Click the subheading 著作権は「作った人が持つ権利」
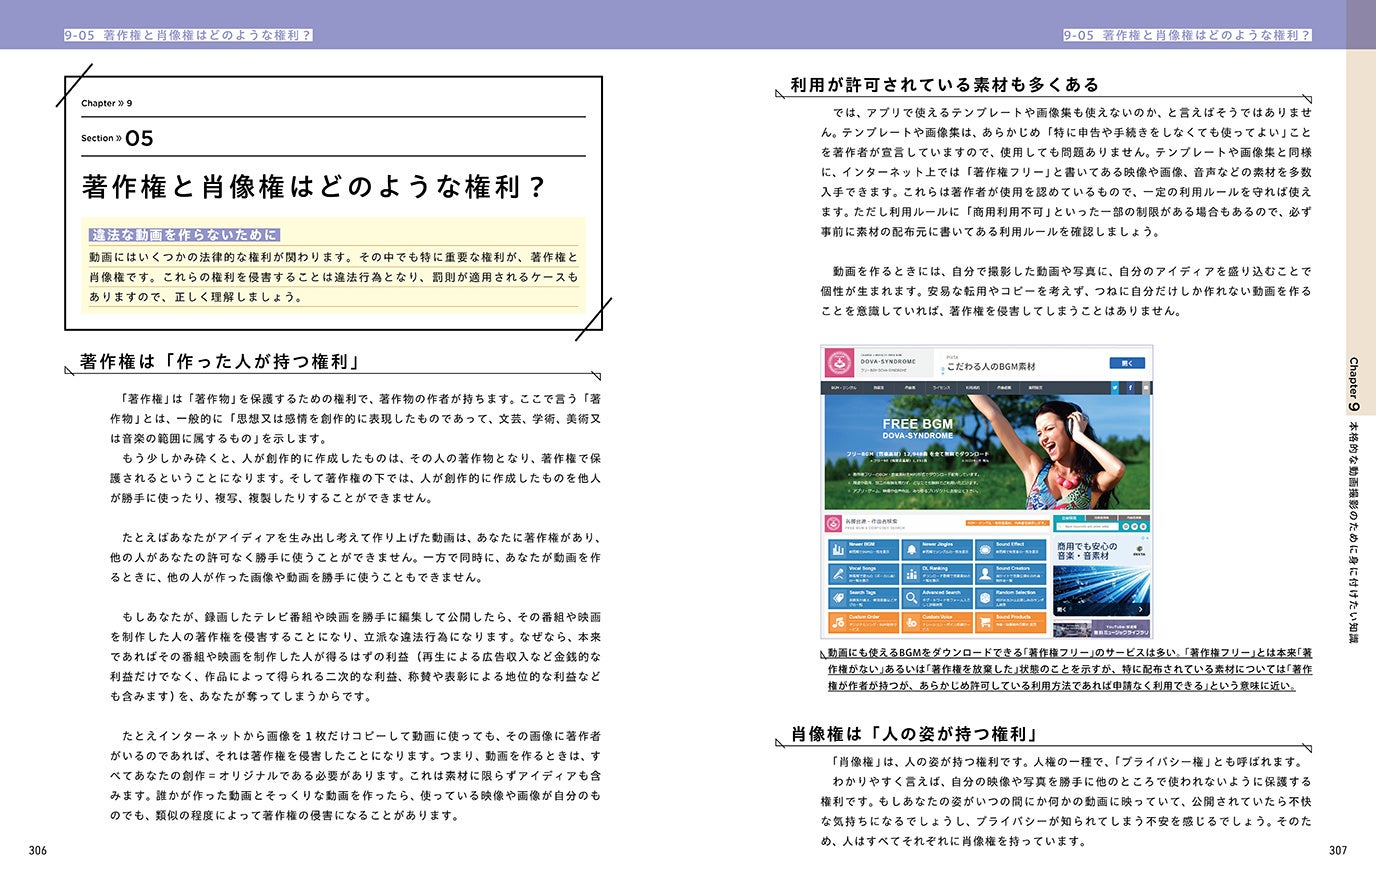 coord(220,362)
